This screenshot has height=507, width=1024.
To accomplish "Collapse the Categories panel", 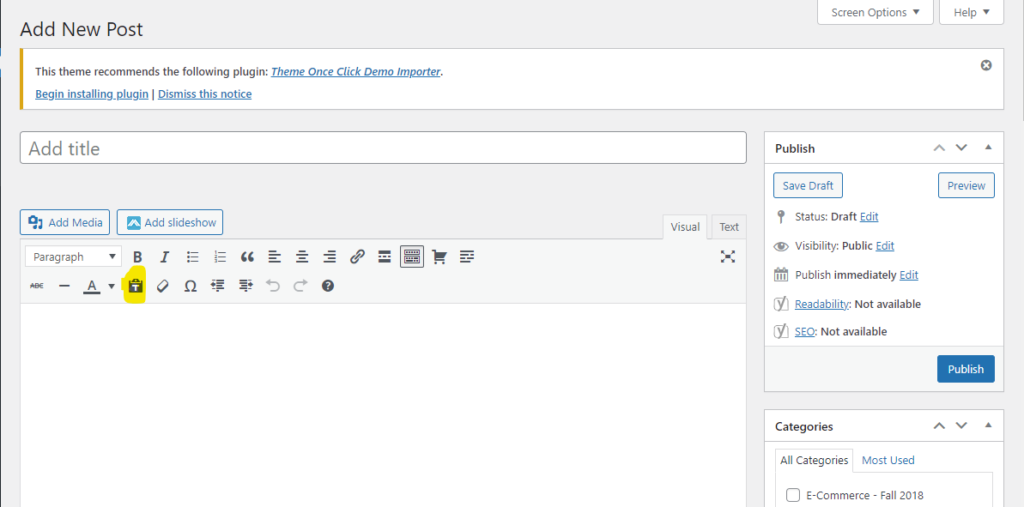I will pyautogui.click(x=988, y=426).
